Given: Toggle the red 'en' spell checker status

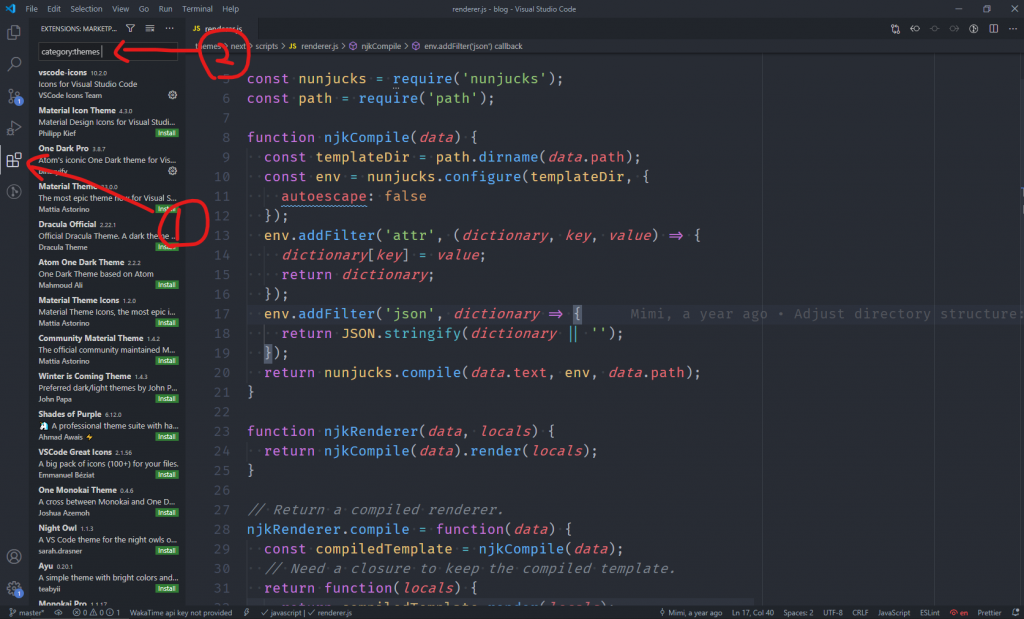Looking at the screenshot, I should [959, 612].
